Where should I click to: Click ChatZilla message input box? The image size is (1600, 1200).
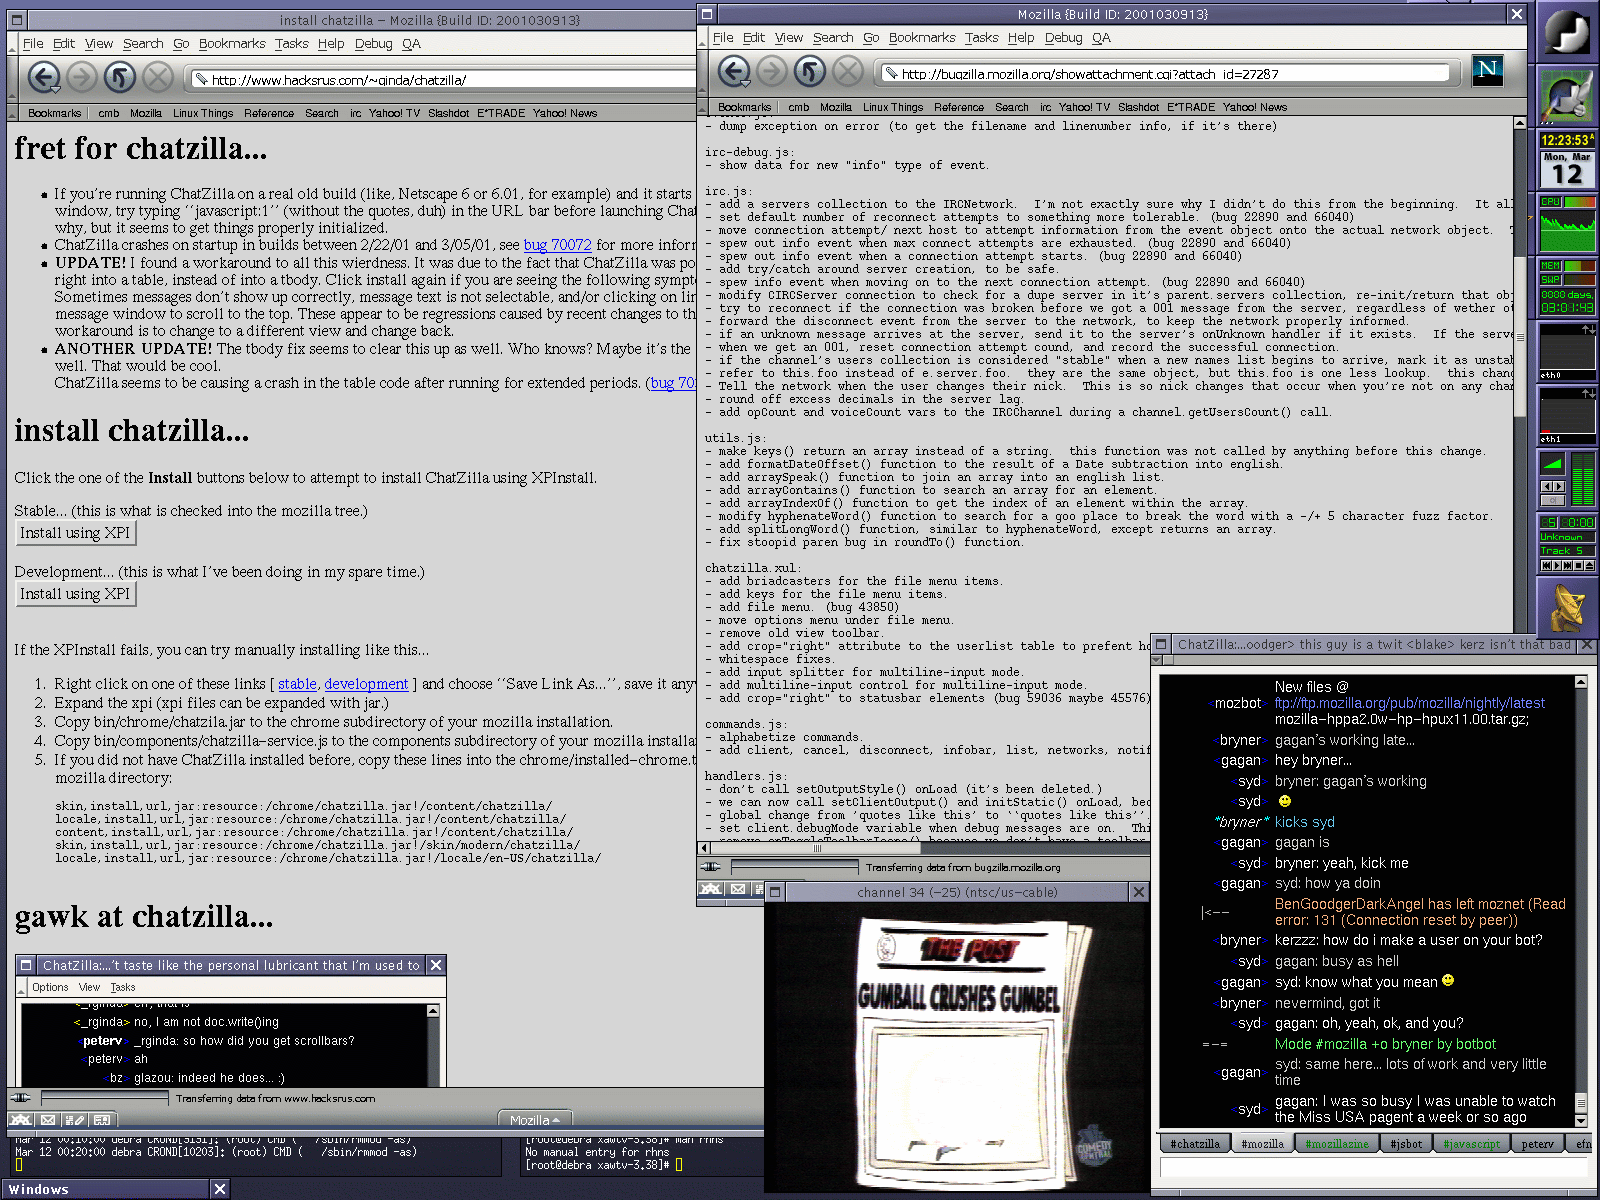pos(1374,1168)
